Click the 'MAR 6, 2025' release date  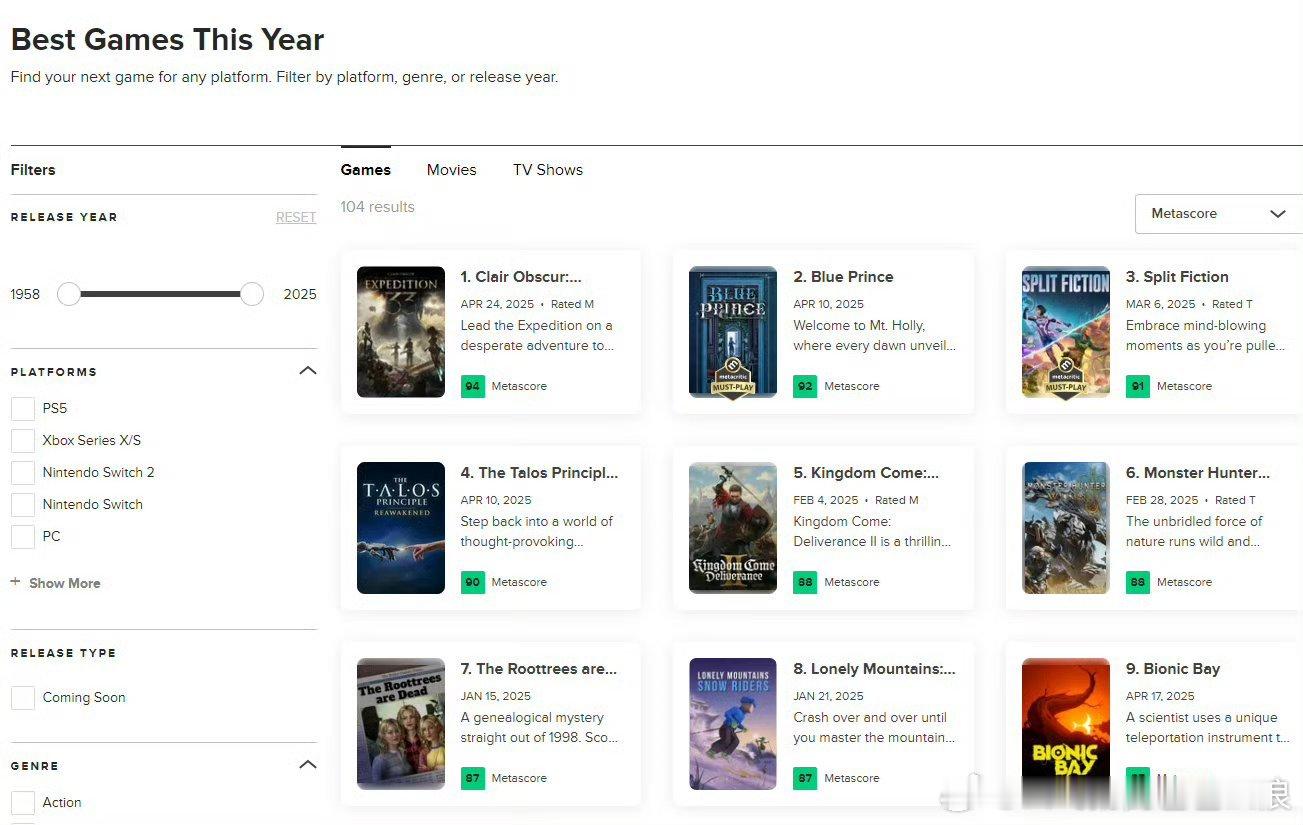1161,304
